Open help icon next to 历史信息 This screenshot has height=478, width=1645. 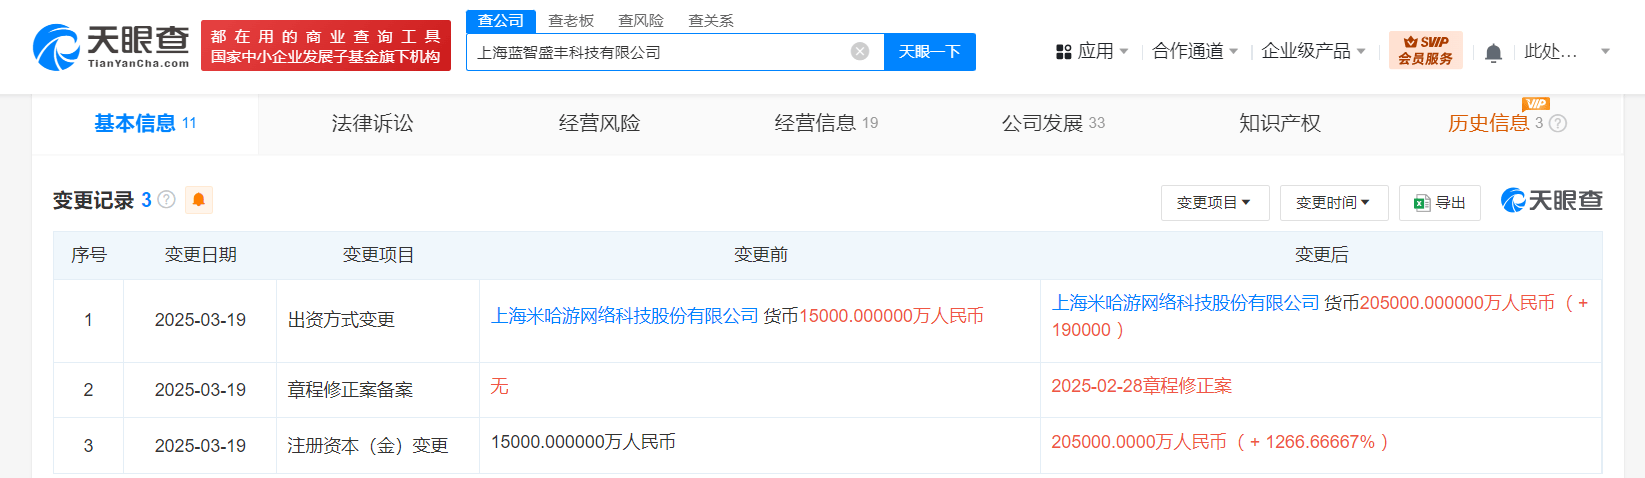[1558, 123]
